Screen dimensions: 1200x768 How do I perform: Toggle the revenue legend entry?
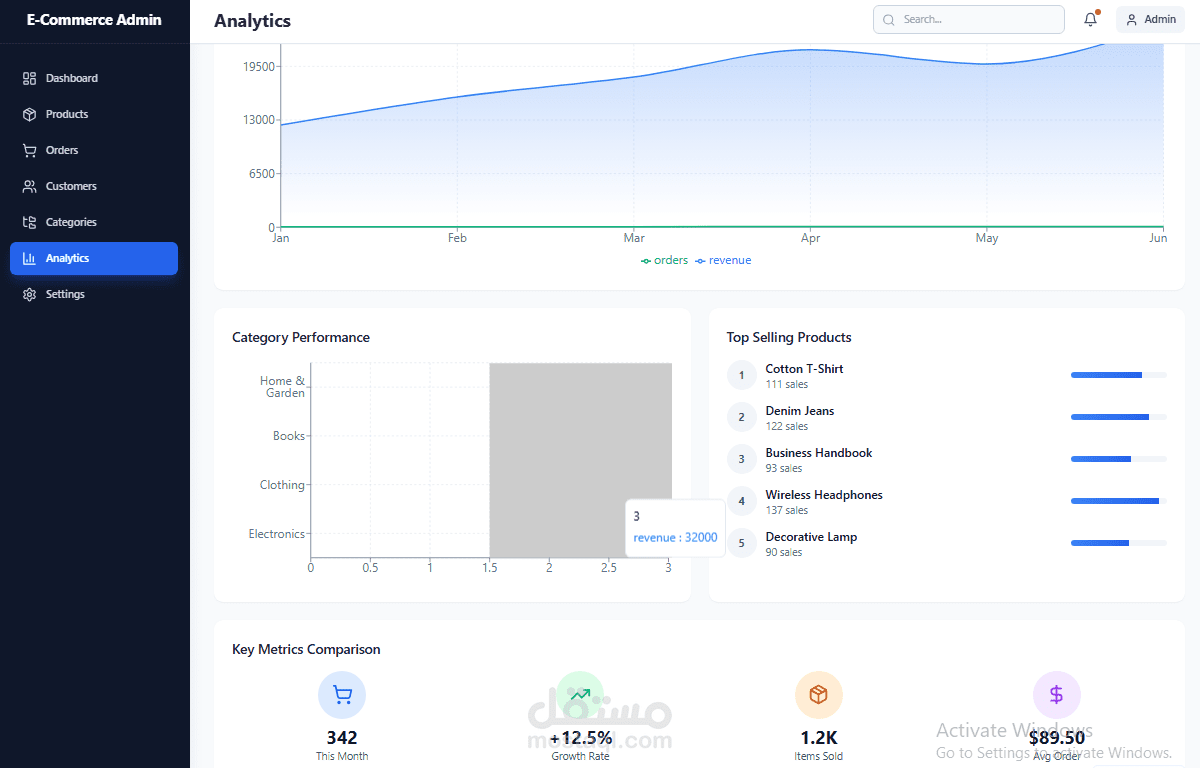[x=724, y=260]
